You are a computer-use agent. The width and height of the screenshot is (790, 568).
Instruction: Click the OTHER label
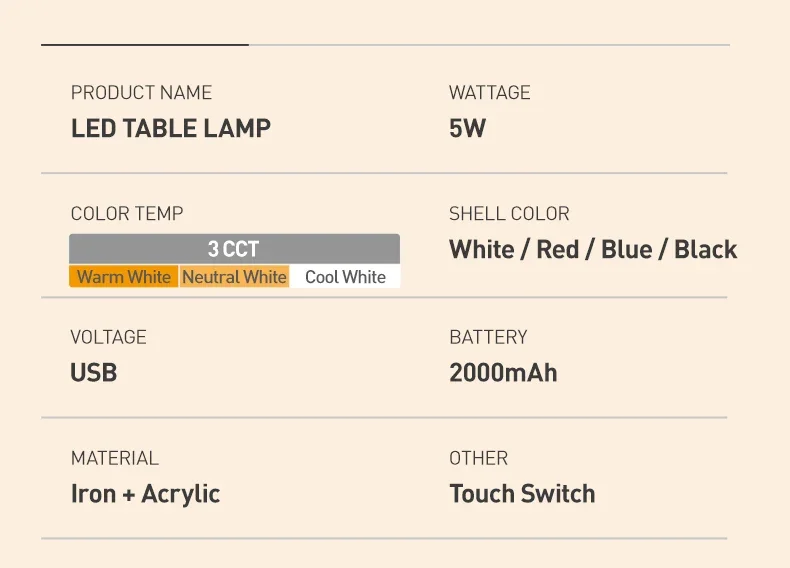[x=479, y=458]
